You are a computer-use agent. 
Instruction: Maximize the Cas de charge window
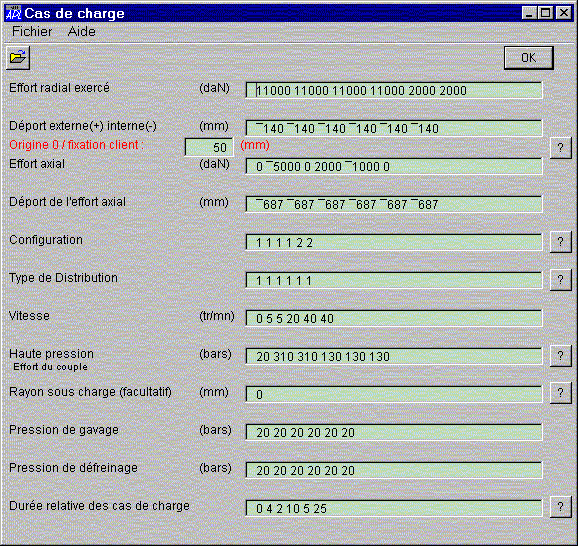tap(546, 13)
